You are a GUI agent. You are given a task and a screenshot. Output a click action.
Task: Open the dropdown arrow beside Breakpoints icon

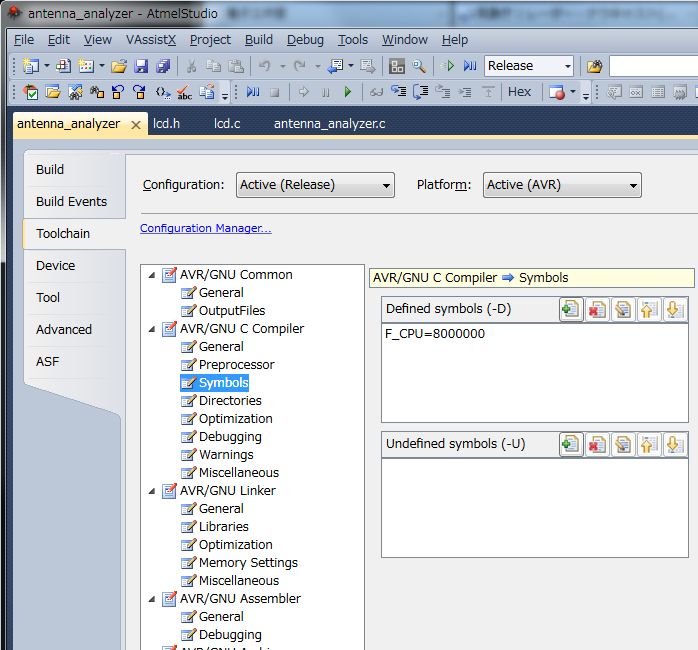[573, 92]
